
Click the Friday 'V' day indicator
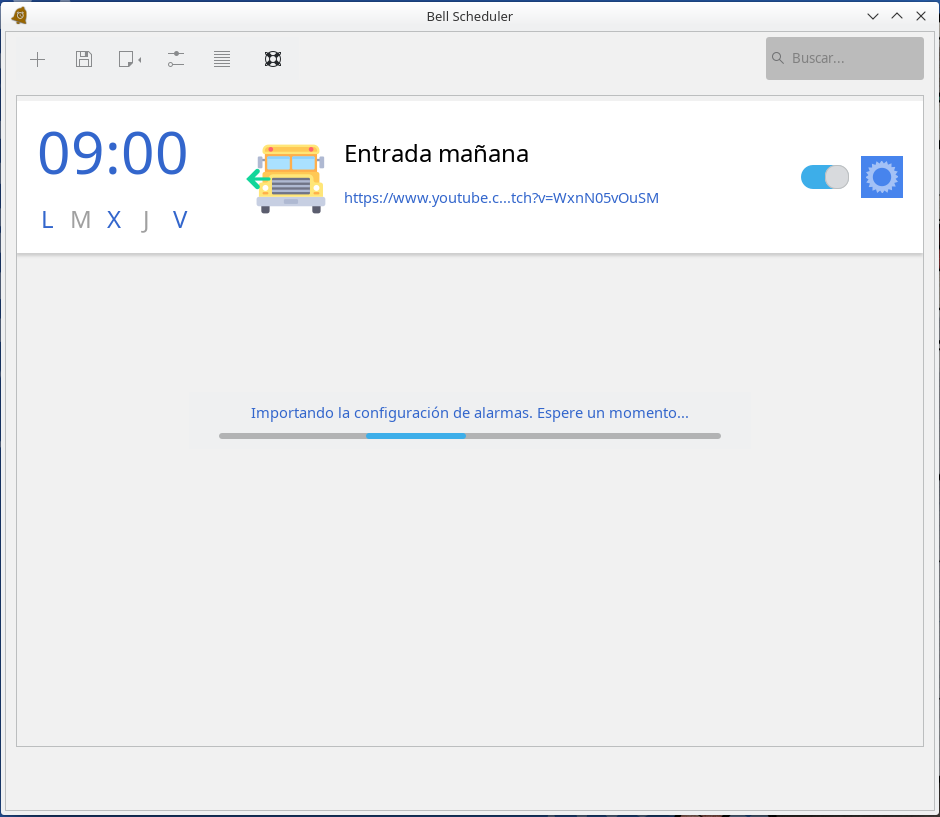pos(180,220)
